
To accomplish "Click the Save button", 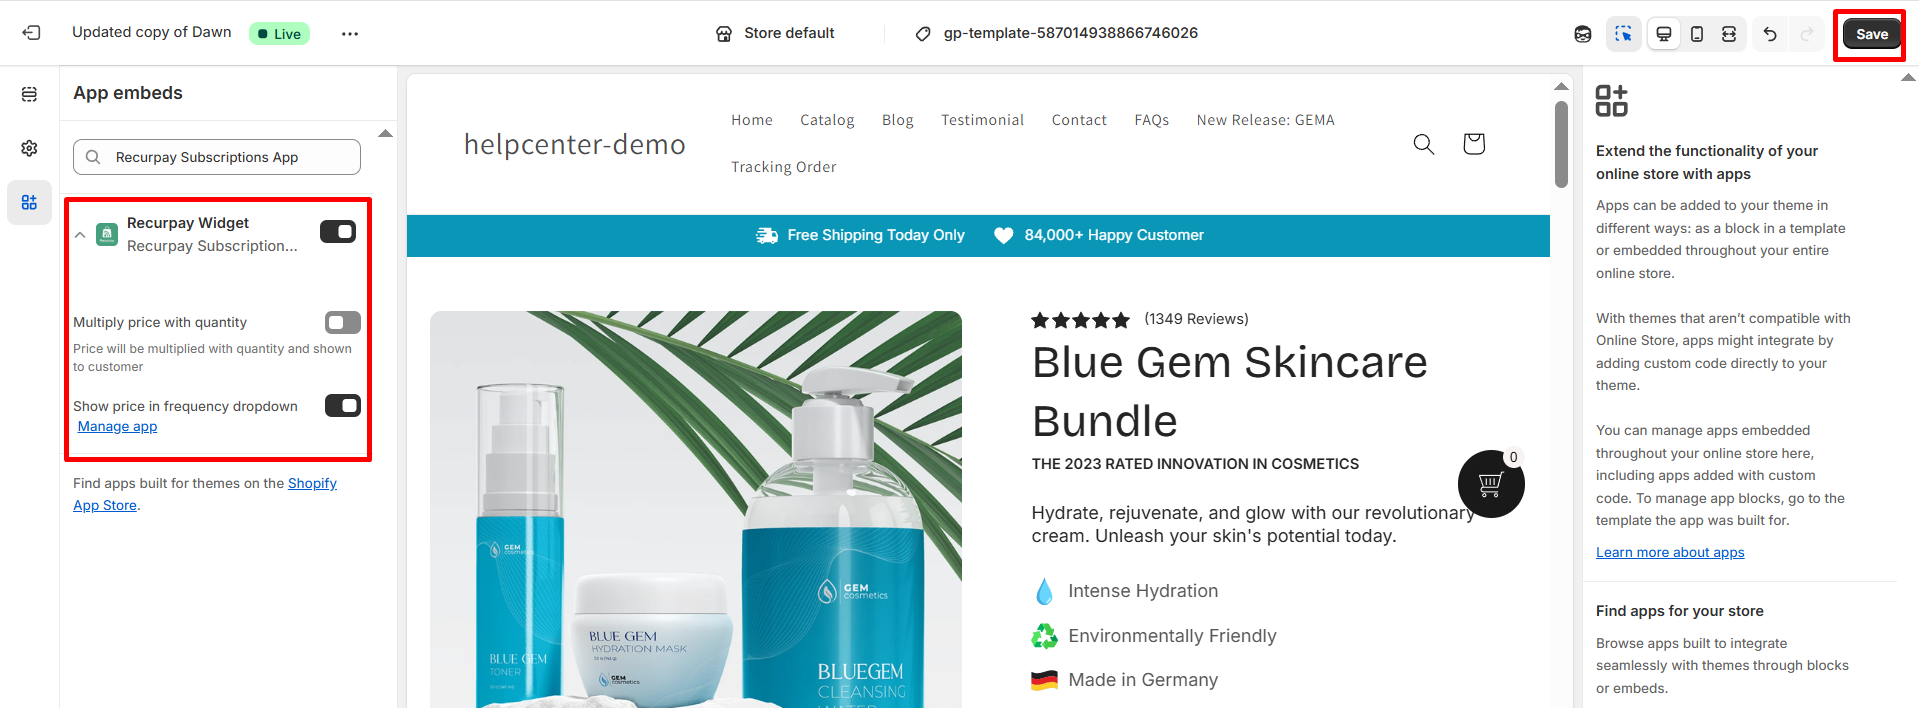I will coord(1871,34).
